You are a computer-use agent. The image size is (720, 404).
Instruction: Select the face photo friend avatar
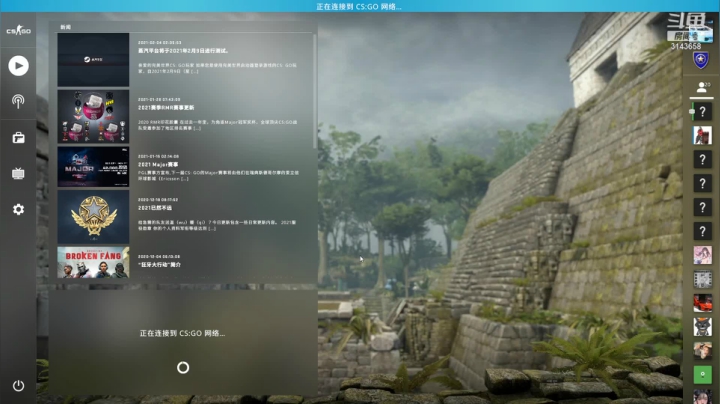[703, 351]
